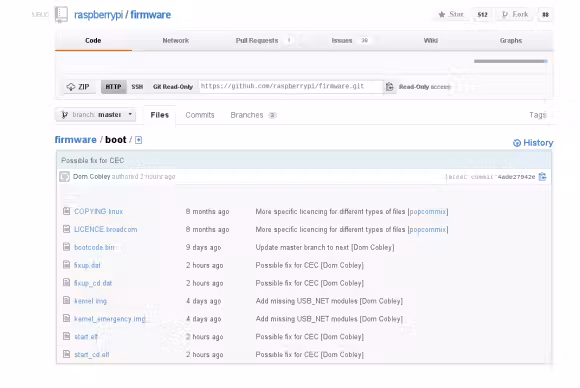Open the bootcode.bin file
This screenshot has width=580, height=388.
tap(94, 247)
